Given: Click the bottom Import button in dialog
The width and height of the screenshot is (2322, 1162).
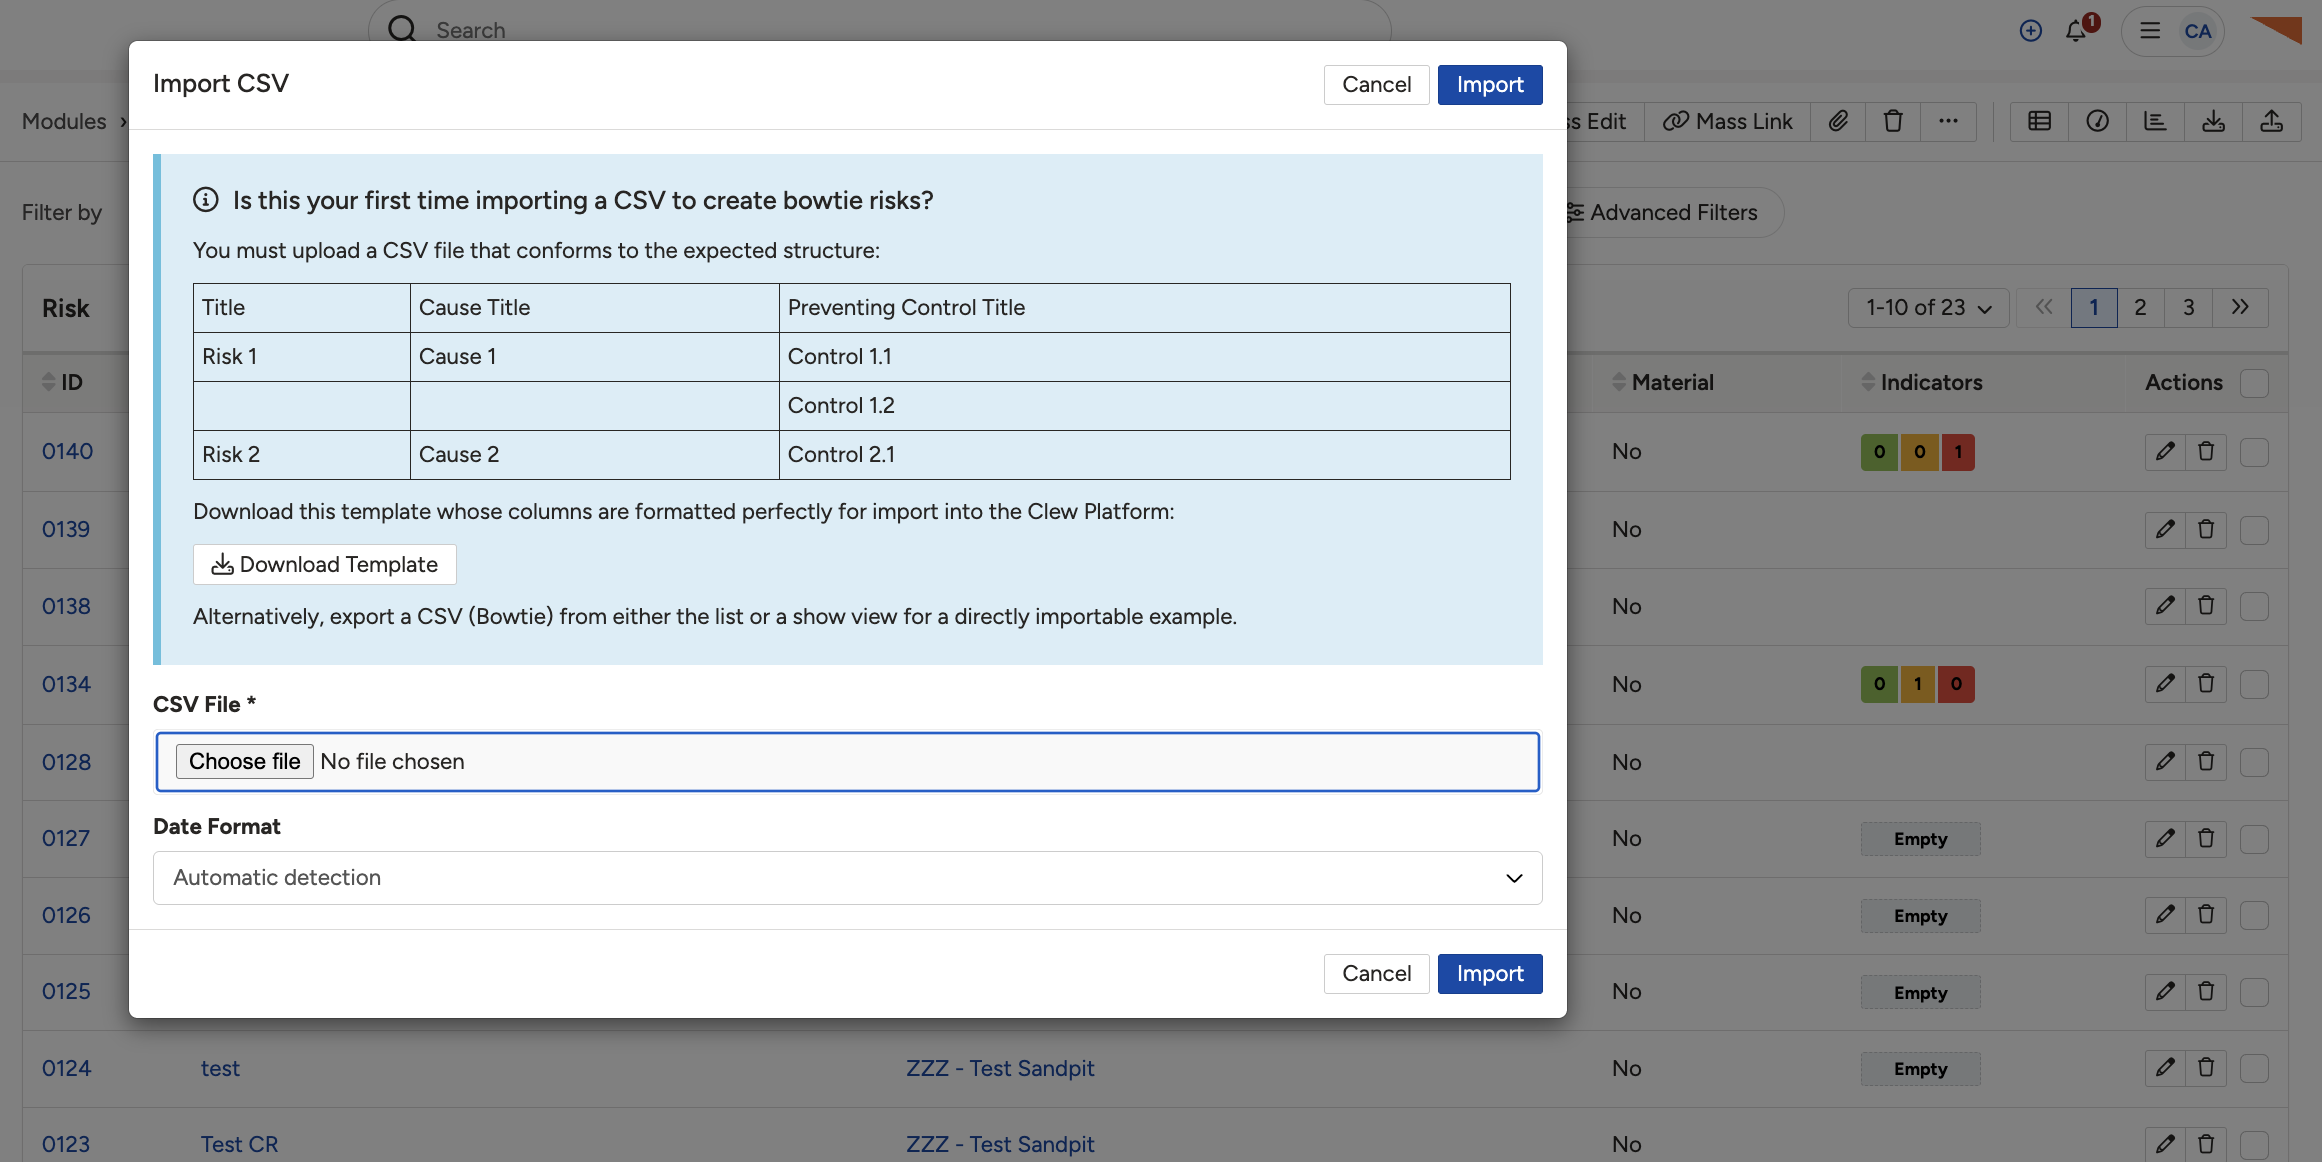Looking at the screenshot, I should tap(1490, 974).
